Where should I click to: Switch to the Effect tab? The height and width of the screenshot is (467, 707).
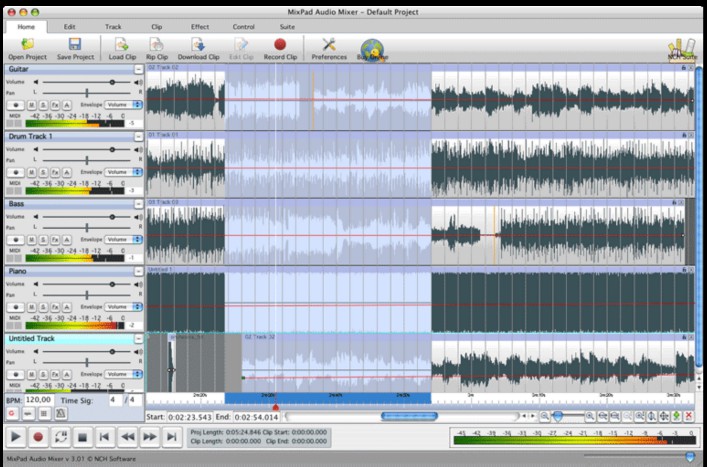tap(200, 26)
